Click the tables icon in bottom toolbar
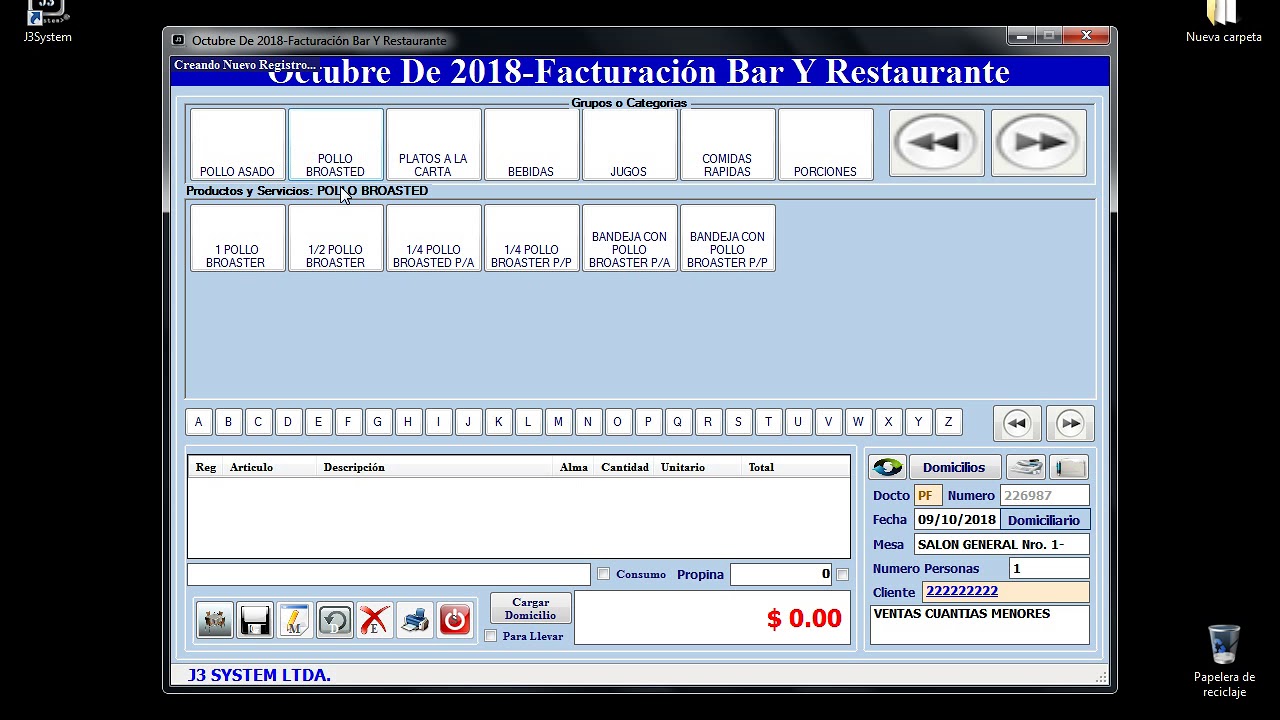This screenshot has width=1280, height=720. click(x=215, y=620)
